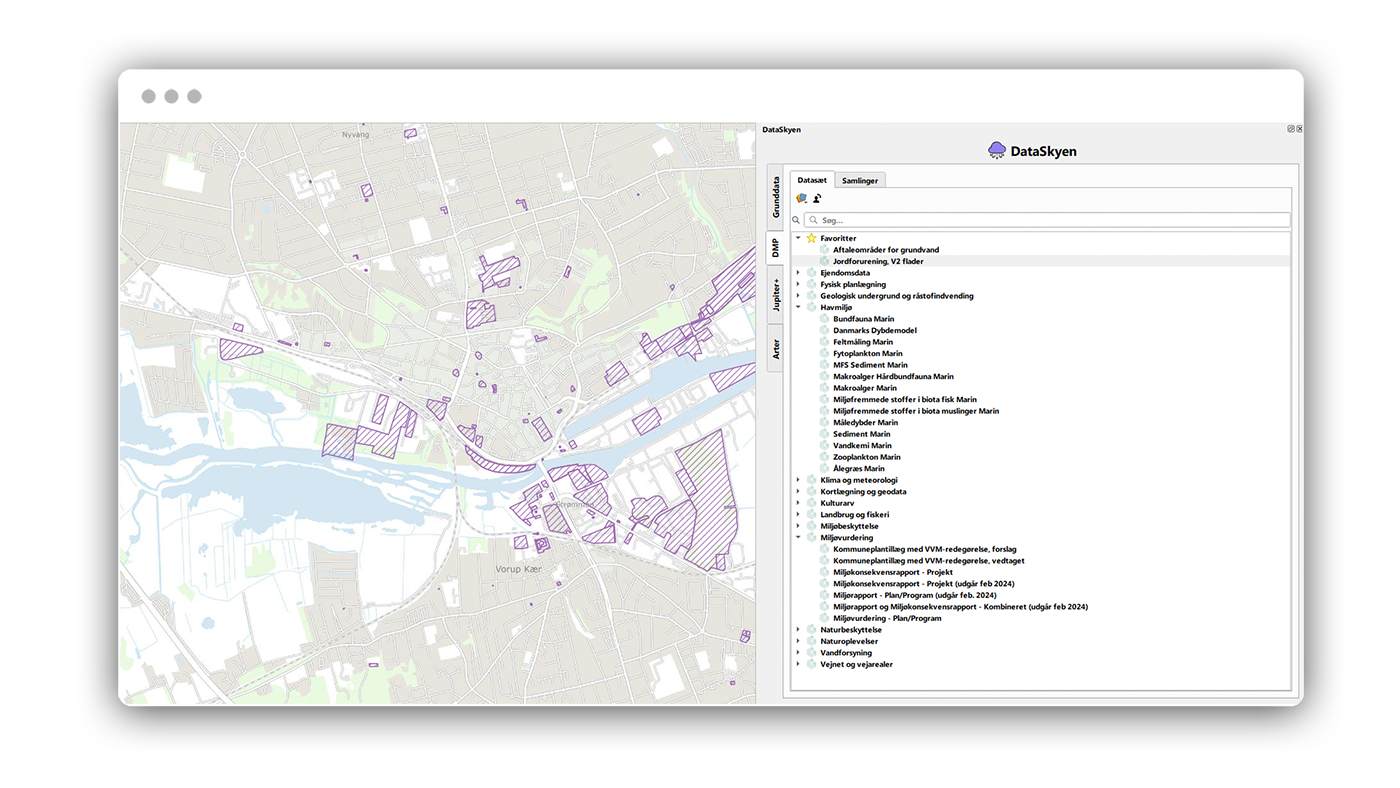Click the map layers icon under Datasæt

801,199
